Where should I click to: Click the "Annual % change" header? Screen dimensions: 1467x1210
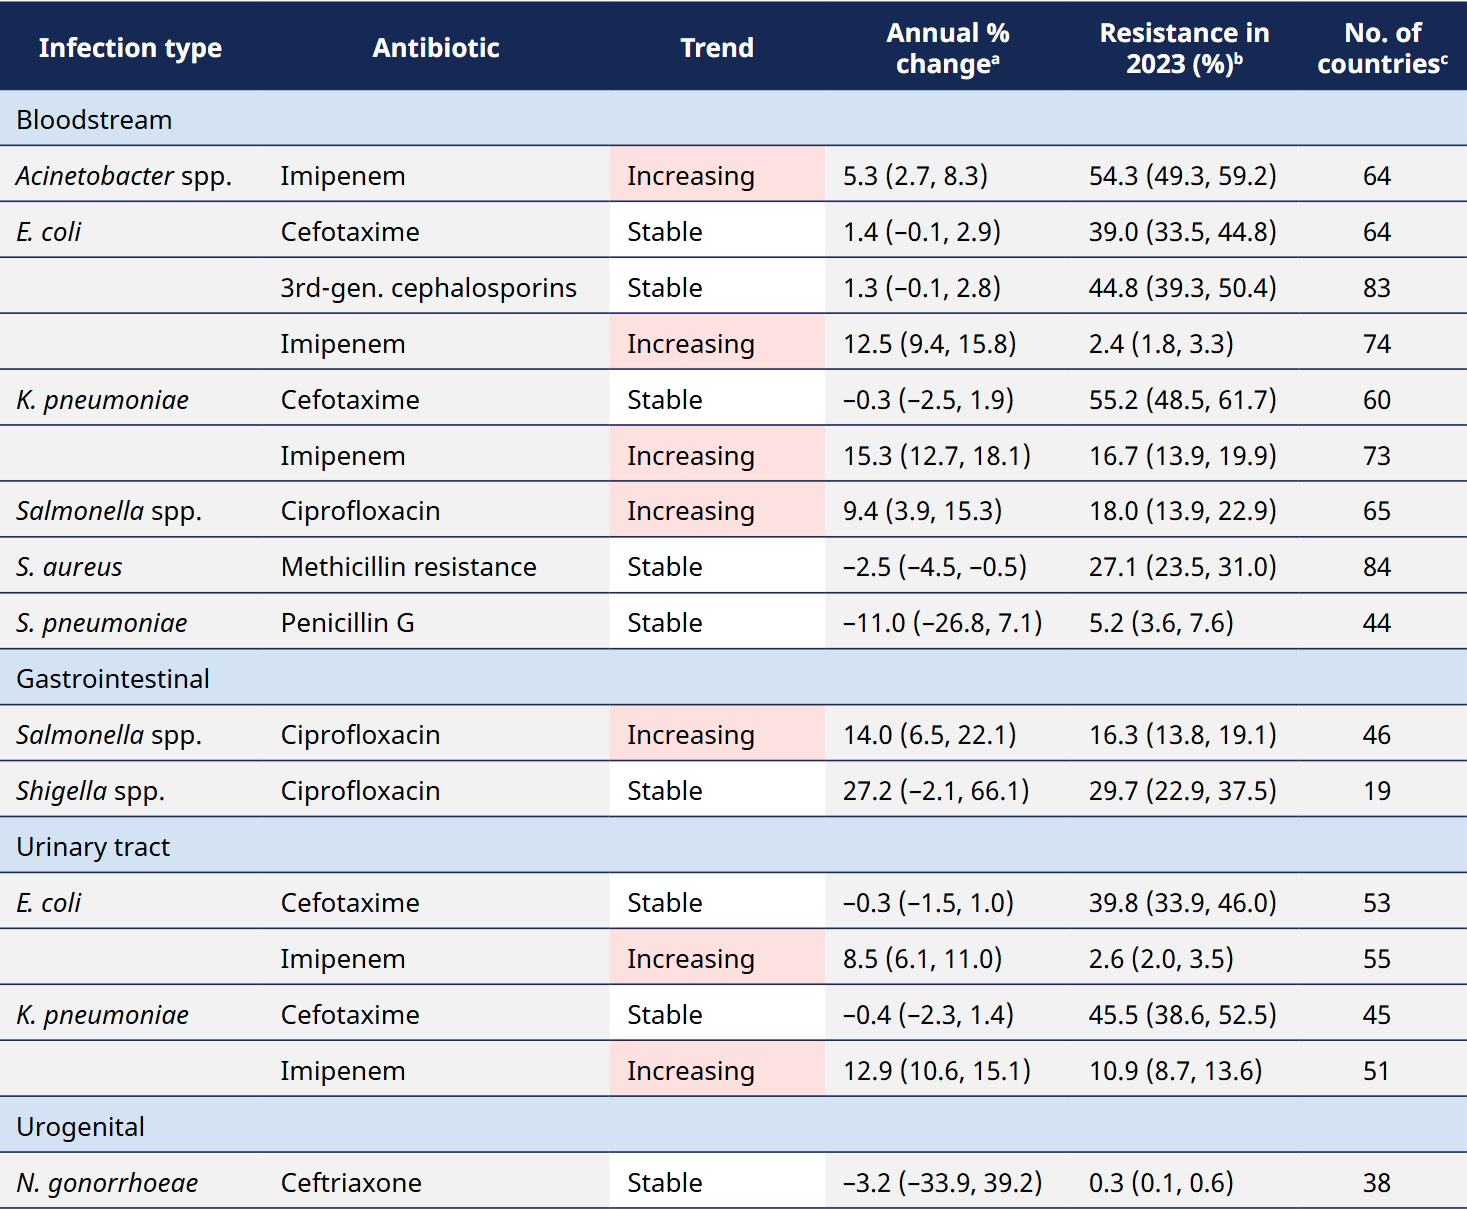click(x=947, y=48)
